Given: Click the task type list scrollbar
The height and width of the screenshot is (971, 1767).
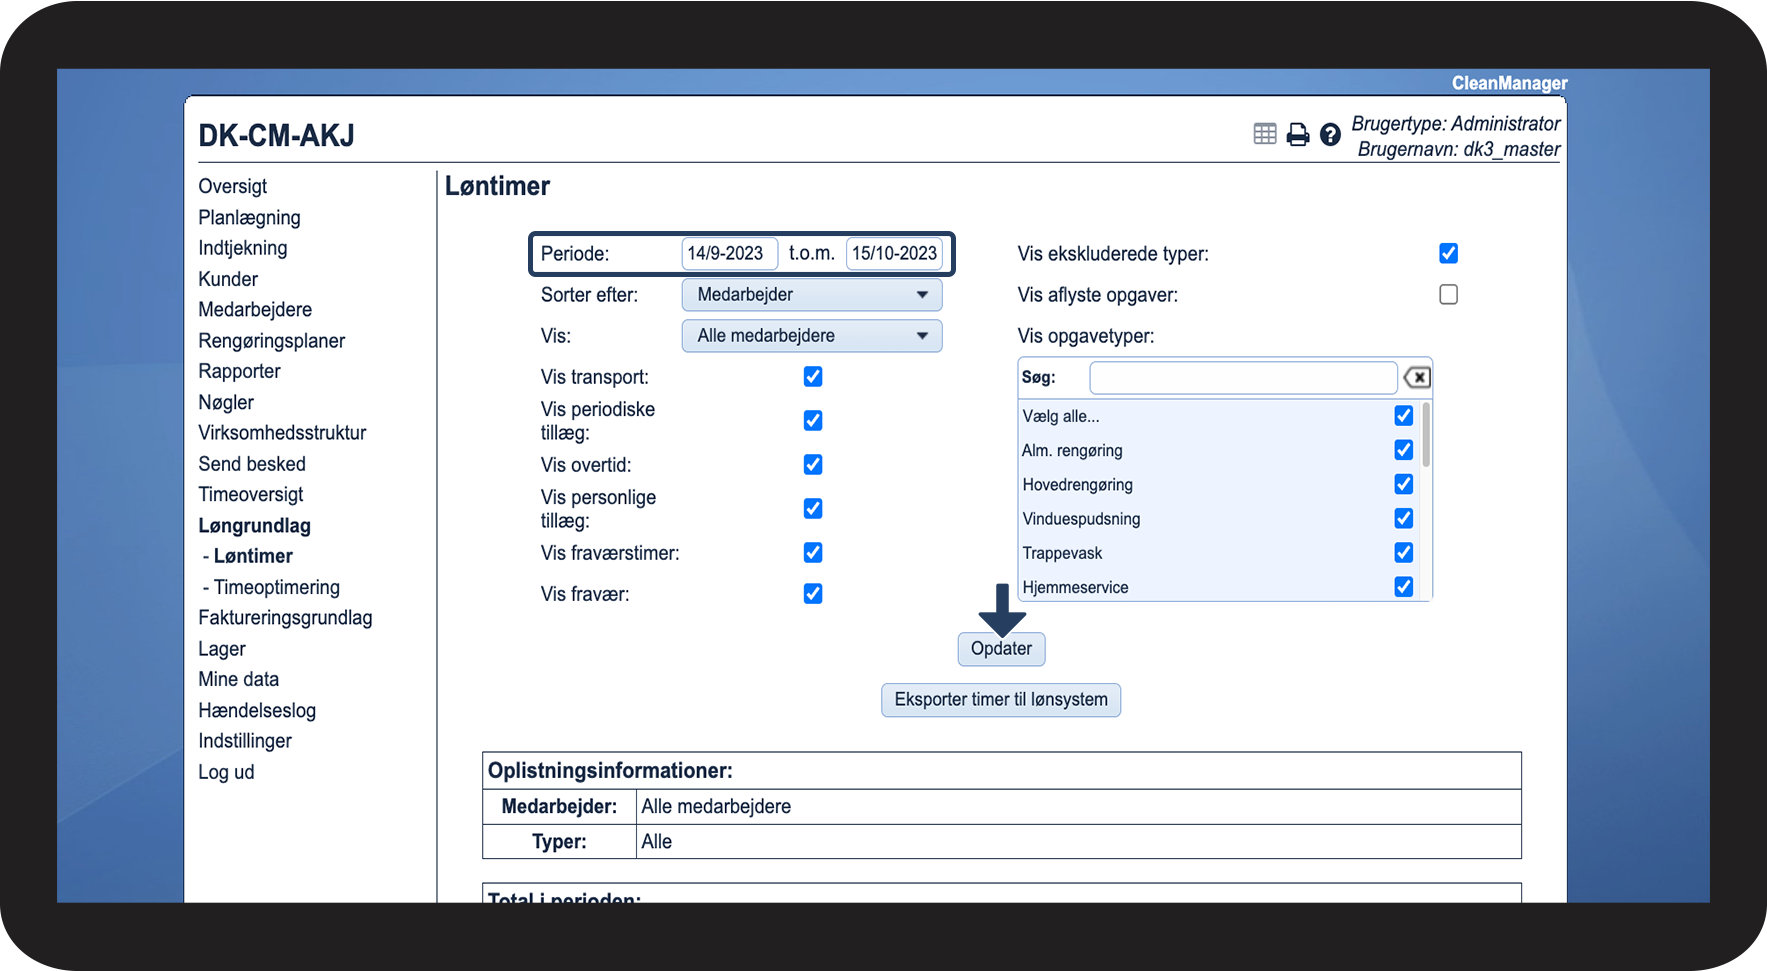Looking at the screenshot, I should (1426, 436).
